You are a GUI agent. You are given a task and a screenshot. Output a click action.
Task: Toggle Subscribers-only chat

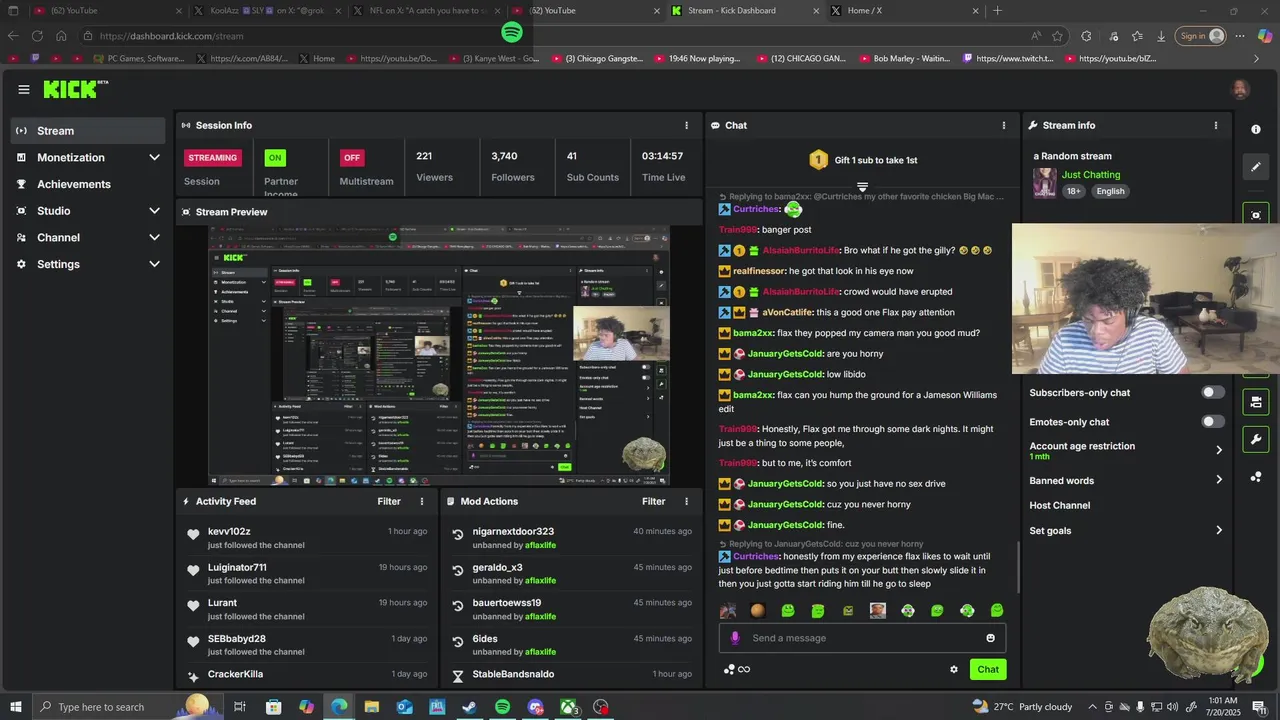coord(1212,393)
